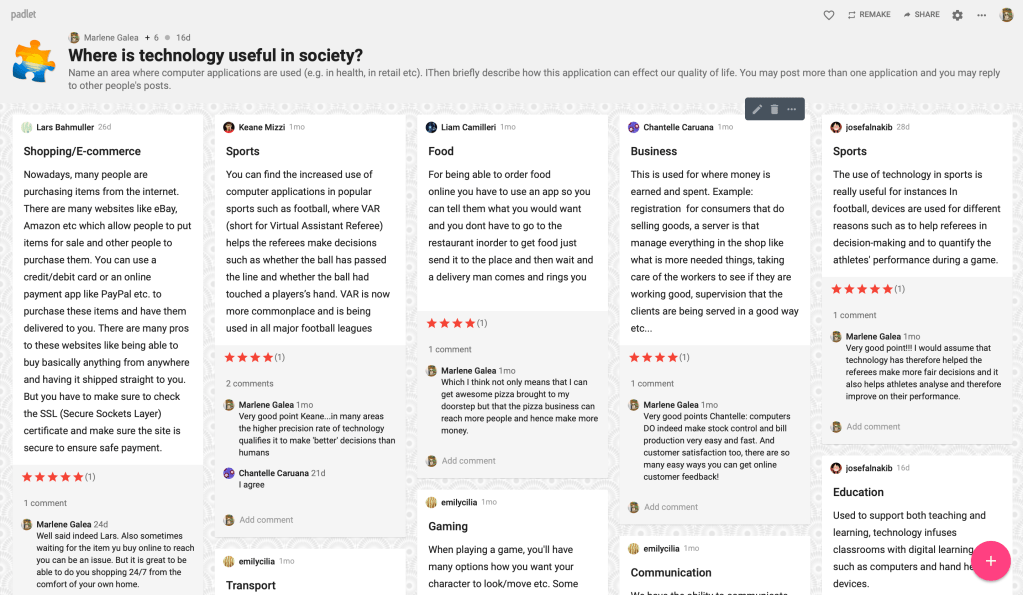1023x595 pixels.
Task: Click the pink add post plus button
Action: tap(990, 561)
